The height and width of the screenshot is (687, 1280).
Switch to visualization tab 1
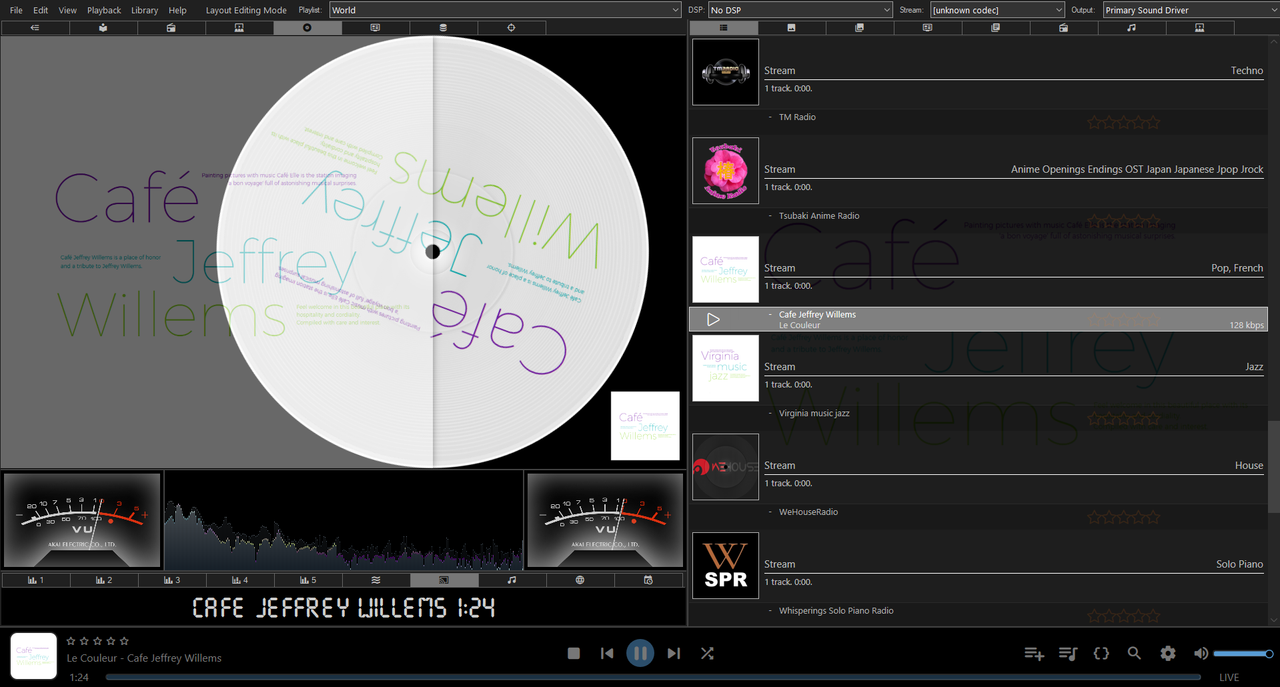click(x=35, y=580)
